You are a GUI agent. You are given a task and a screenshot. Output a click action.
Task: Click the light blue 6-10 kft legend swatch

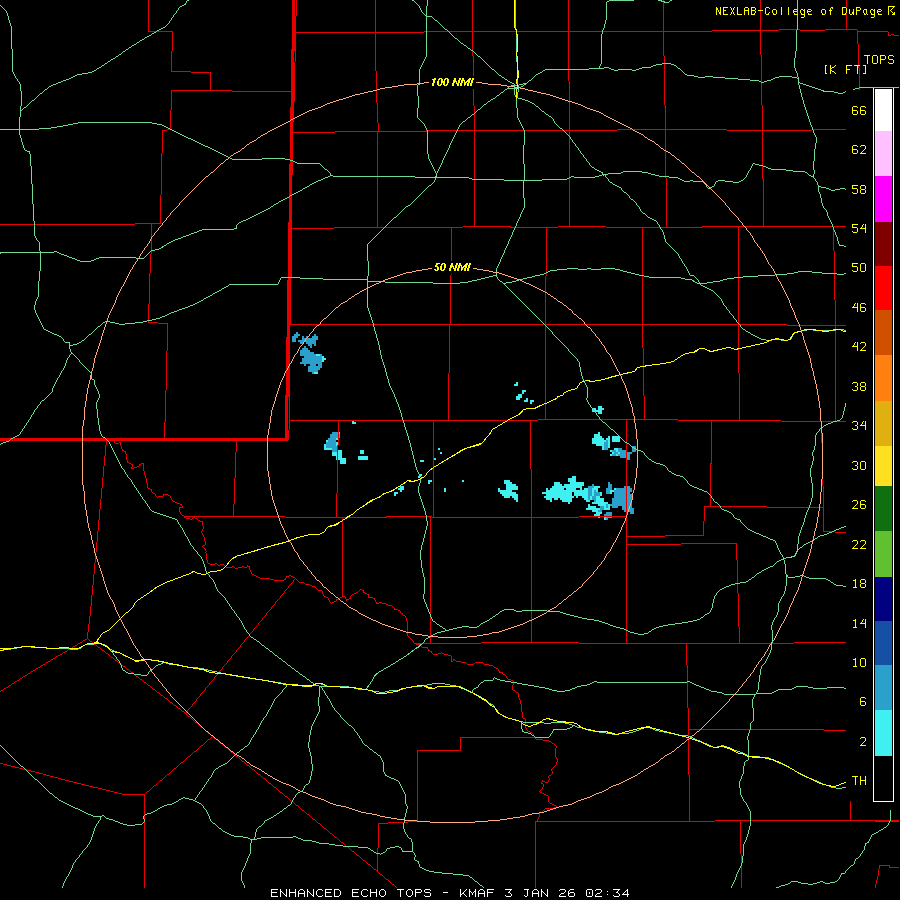[x=883, y=688]
